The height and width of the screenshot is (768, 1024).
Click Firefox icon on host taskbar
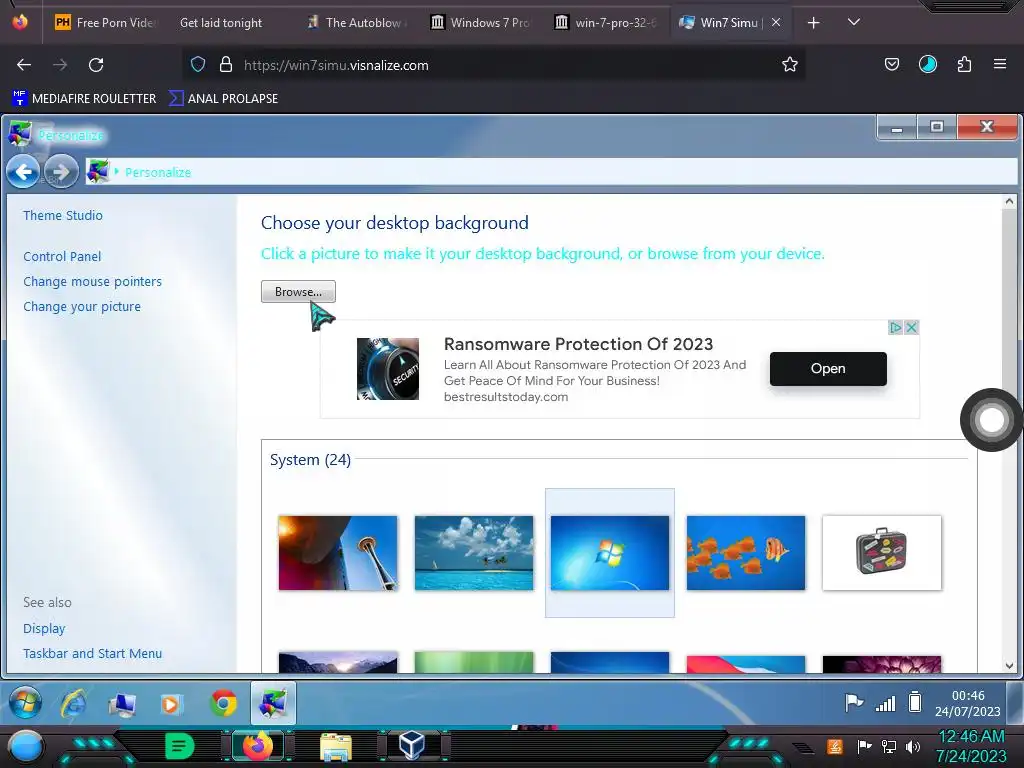(x=257, y=746)
